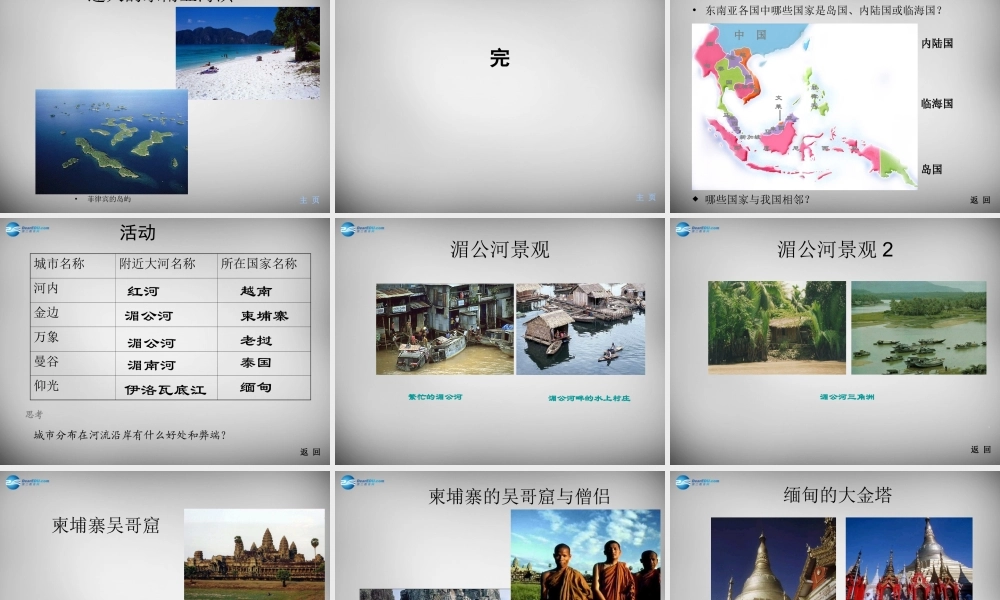Viewport: 1000px width, 600px height.
Task: Click 主页 link on the 完 slide
Action: (646, 198)
